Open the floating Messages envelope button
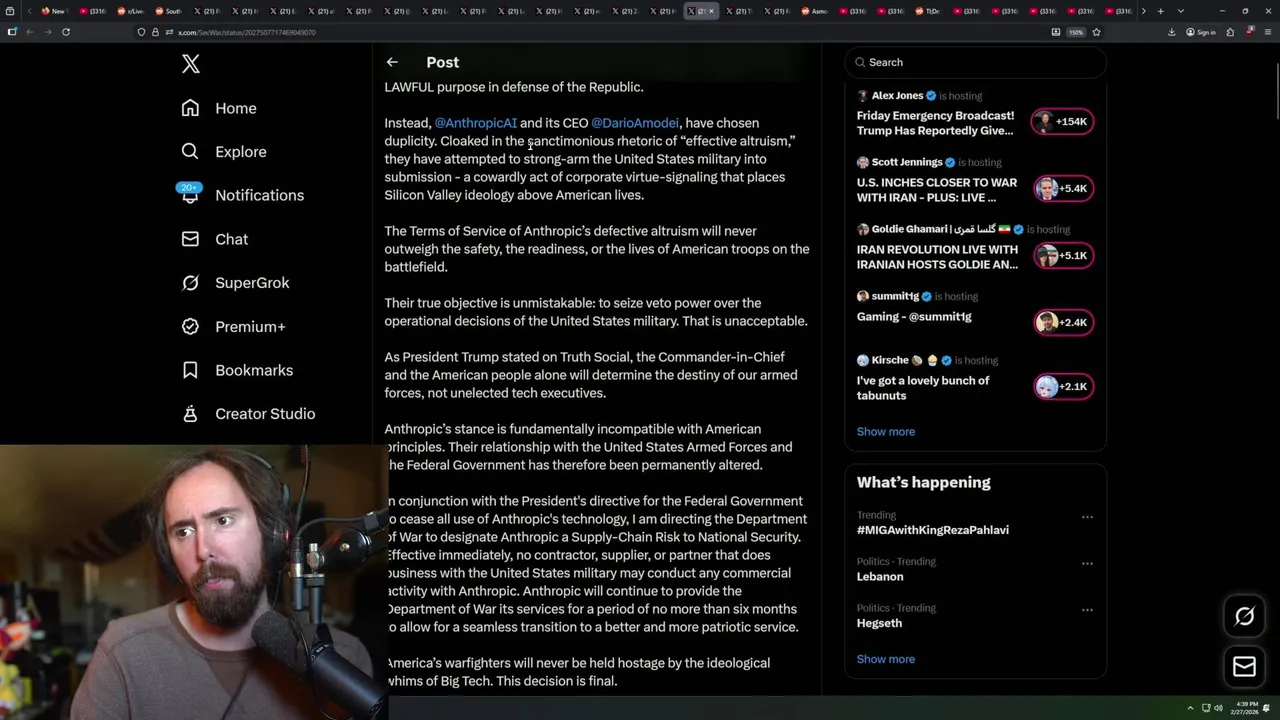This screenshot has width=1280, height=720. click(x=1244, y=667)
